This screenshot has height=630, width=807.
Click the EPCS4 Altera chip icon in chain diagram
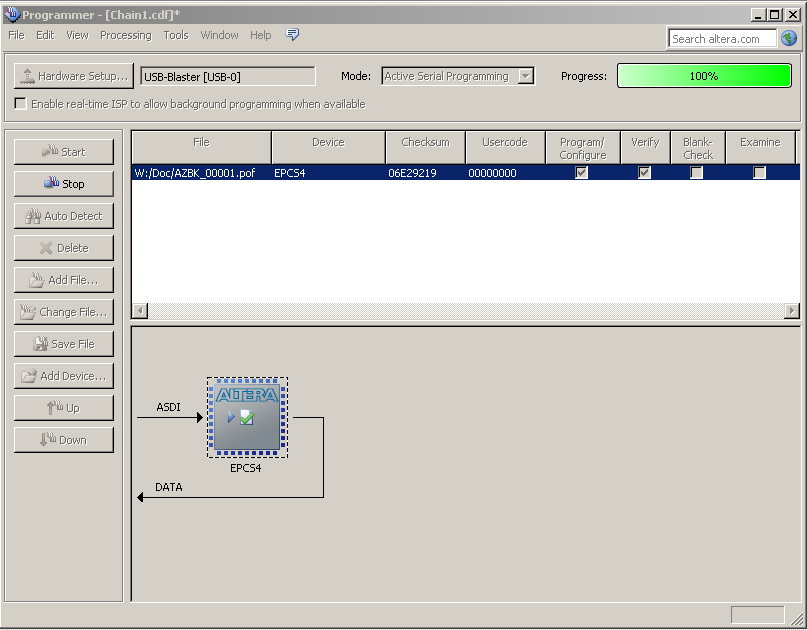(247, 417)
